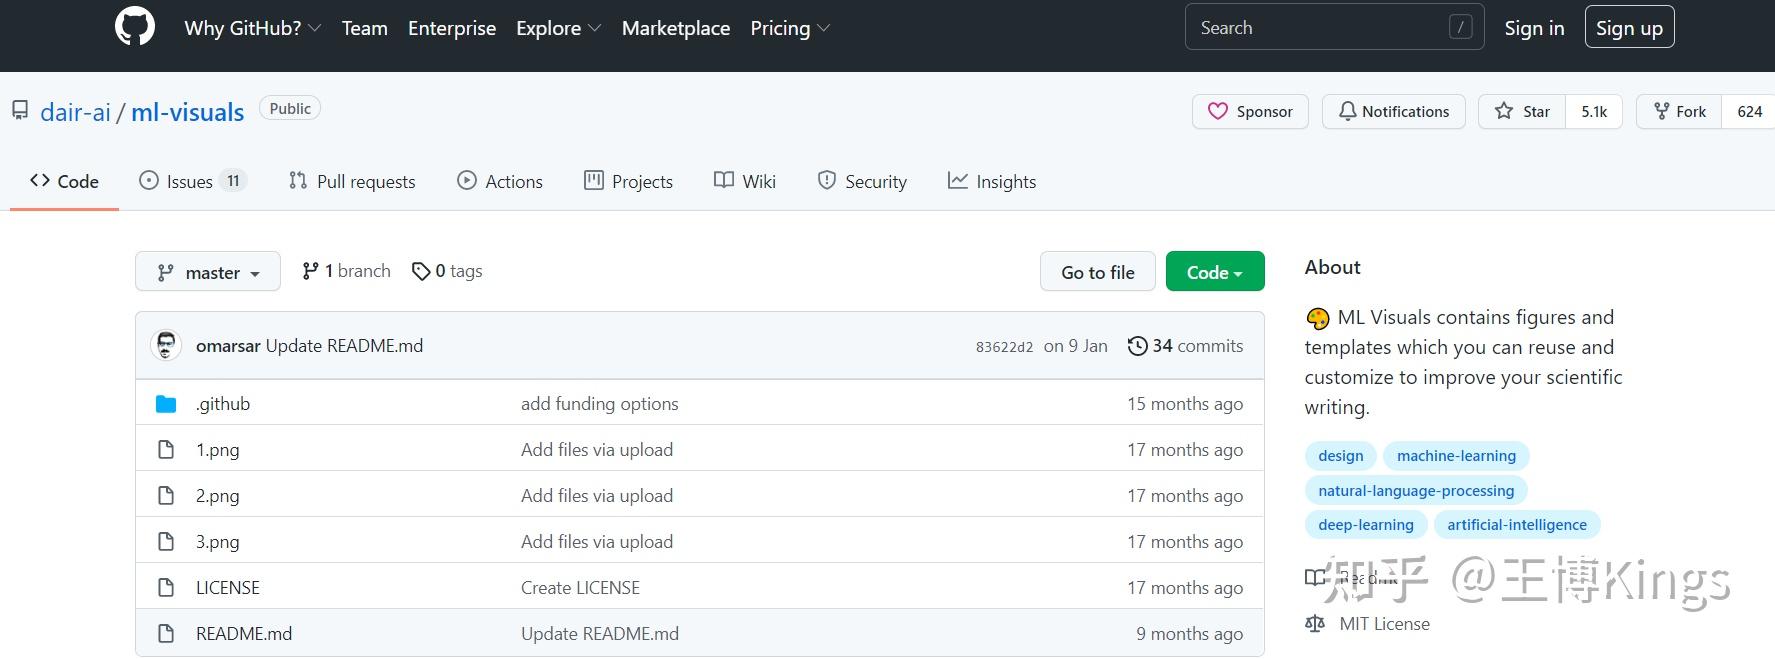Image resolution: width=1775 pixels, height=659 pixels.
Task: Open the README.md file link
Action: click(x=244, y=634)
